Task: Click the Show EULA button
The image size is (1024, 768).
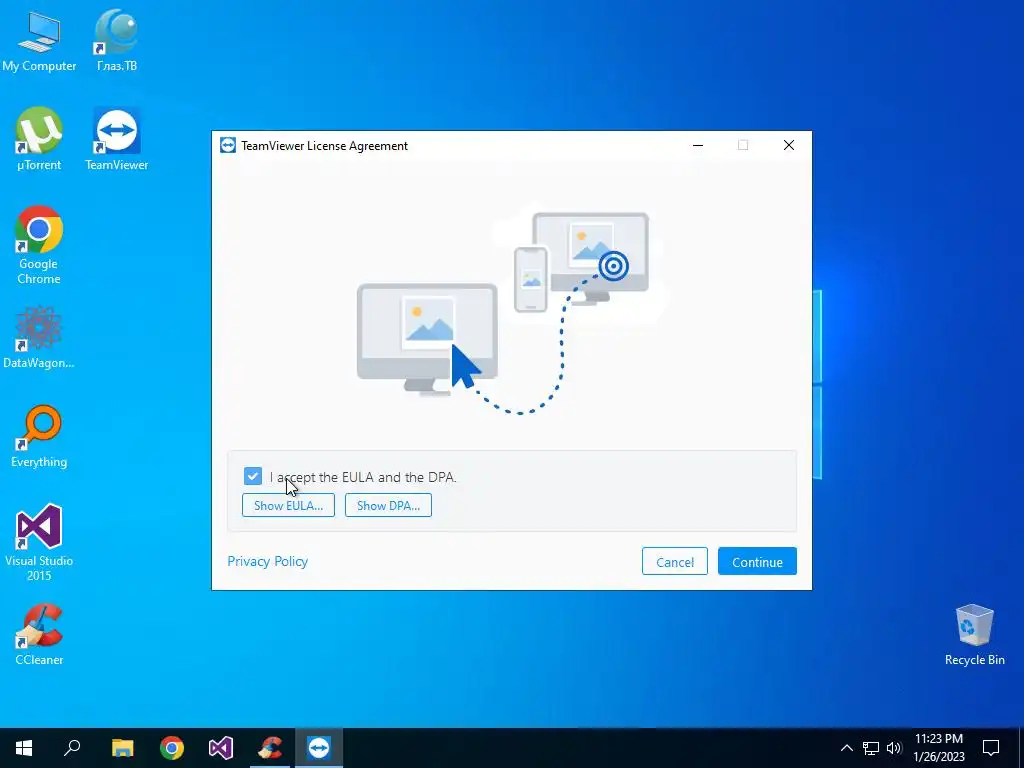Action: click(x=288, y=505)
